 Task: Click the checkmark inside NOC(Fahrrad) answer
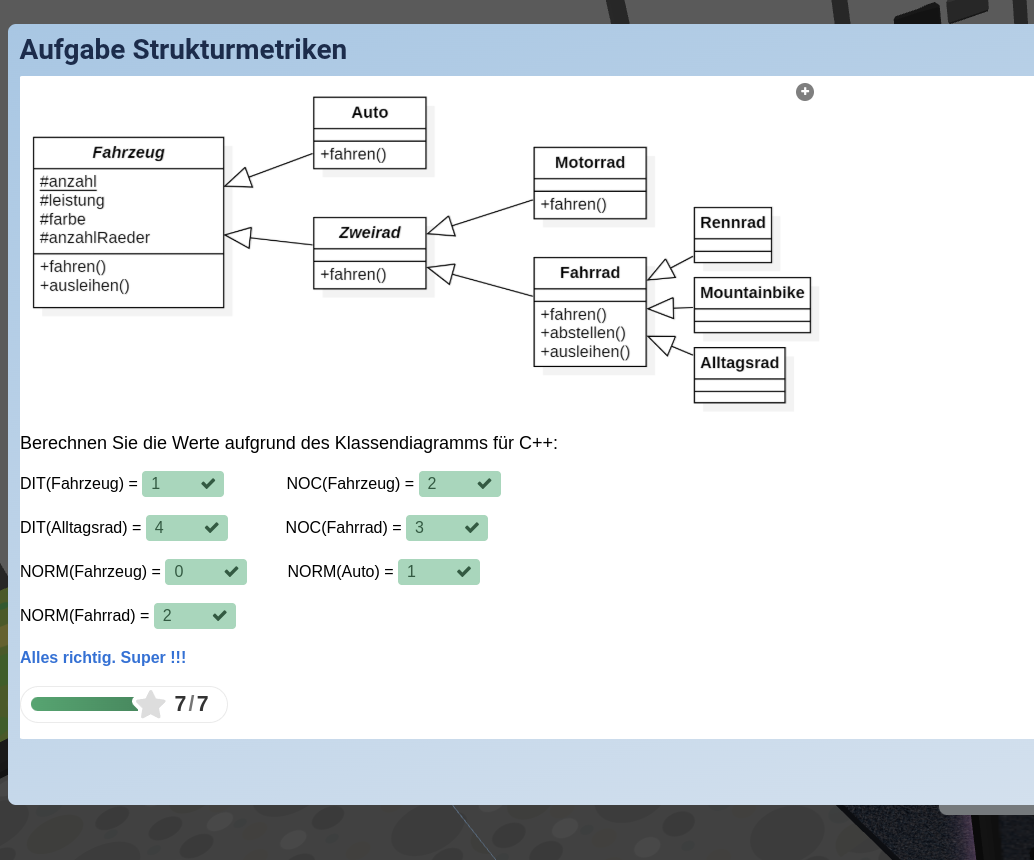[472, 527]
